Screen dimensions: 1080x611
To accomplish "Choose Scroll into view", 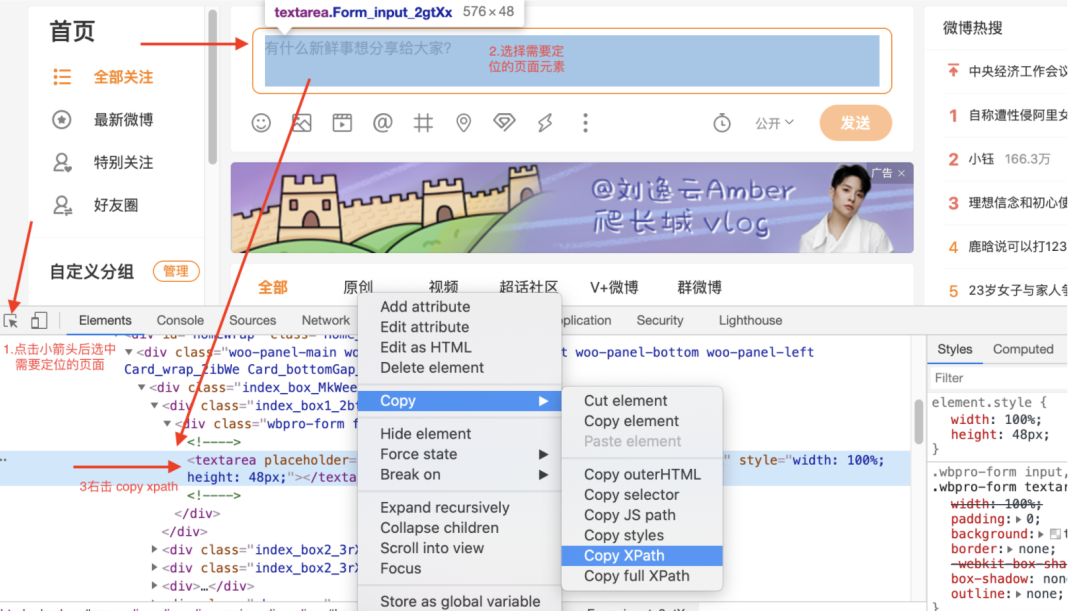I will 459,548.
